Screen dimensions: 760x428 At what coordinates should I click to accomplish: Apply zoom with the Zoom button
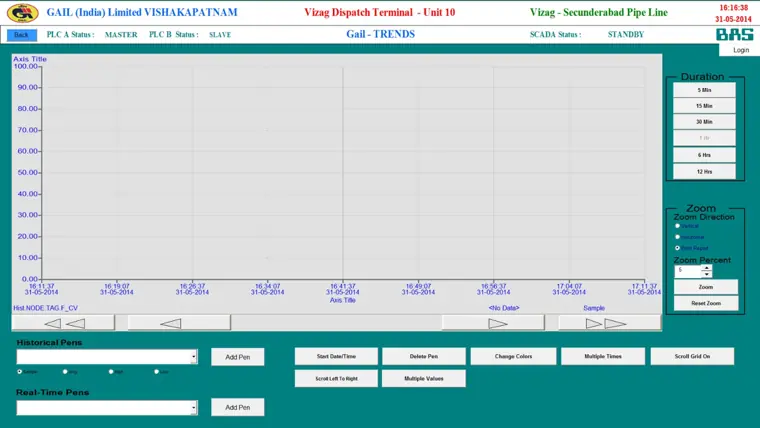click(706, 287)
